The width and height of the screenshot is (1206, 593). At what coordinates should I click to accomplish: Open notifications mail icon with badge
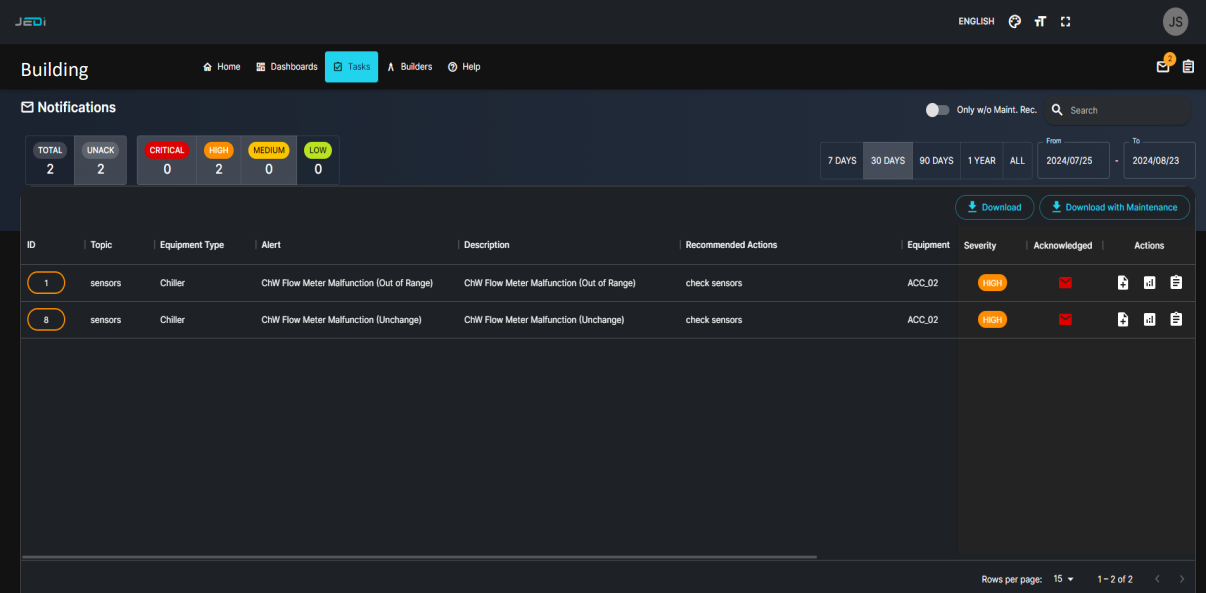1163,66
